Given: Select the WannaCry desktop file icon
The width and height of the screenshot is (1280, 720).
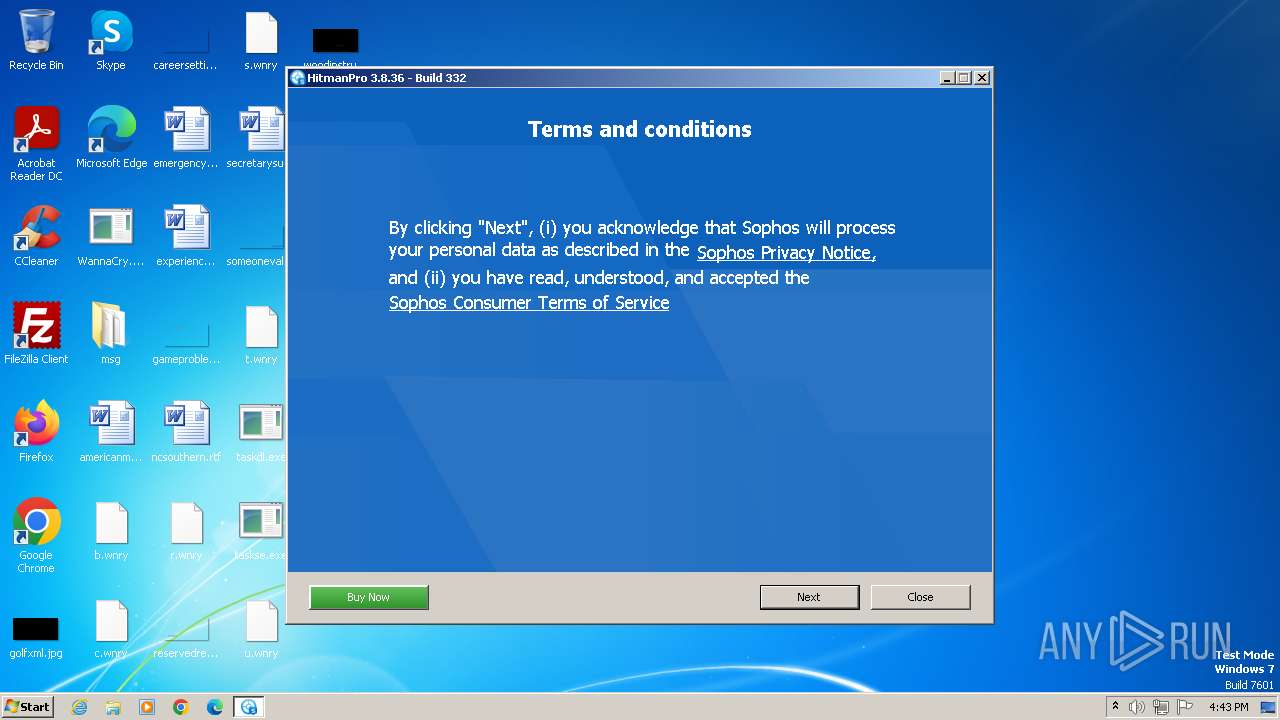Looking at the screenshot, I should click(111, 236).
